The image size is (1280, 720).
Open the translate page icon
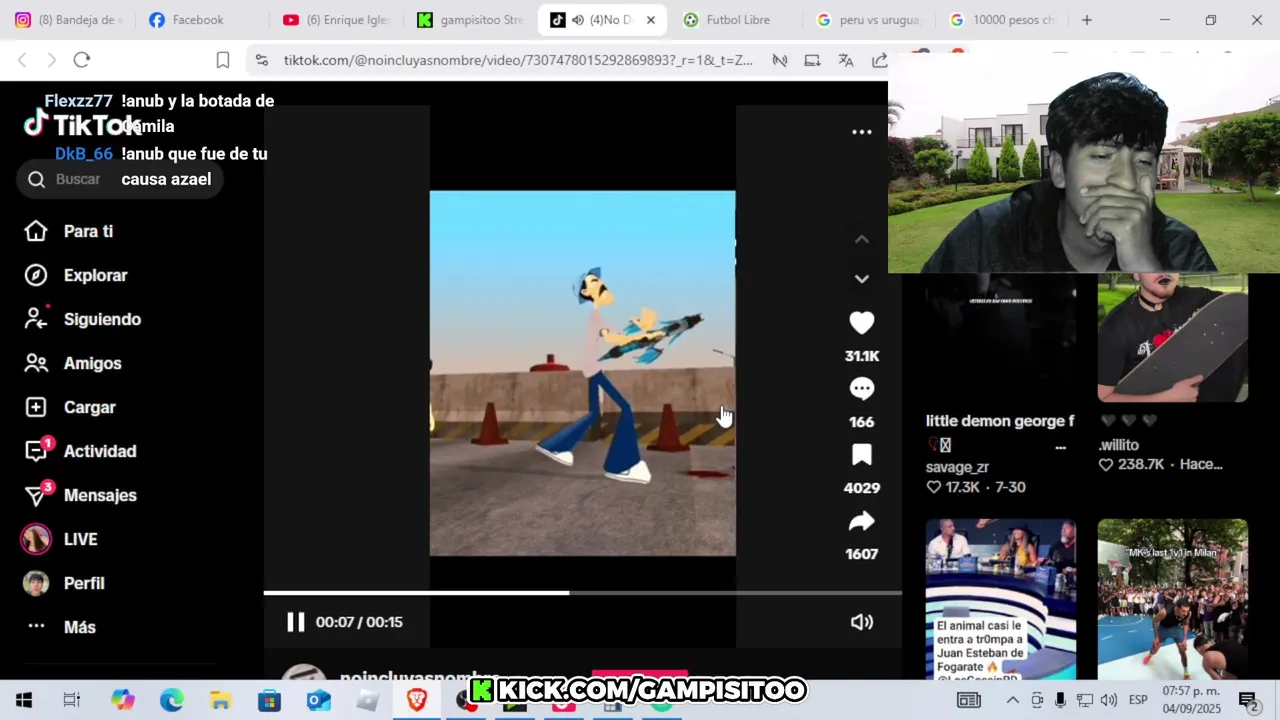(846, 60)
